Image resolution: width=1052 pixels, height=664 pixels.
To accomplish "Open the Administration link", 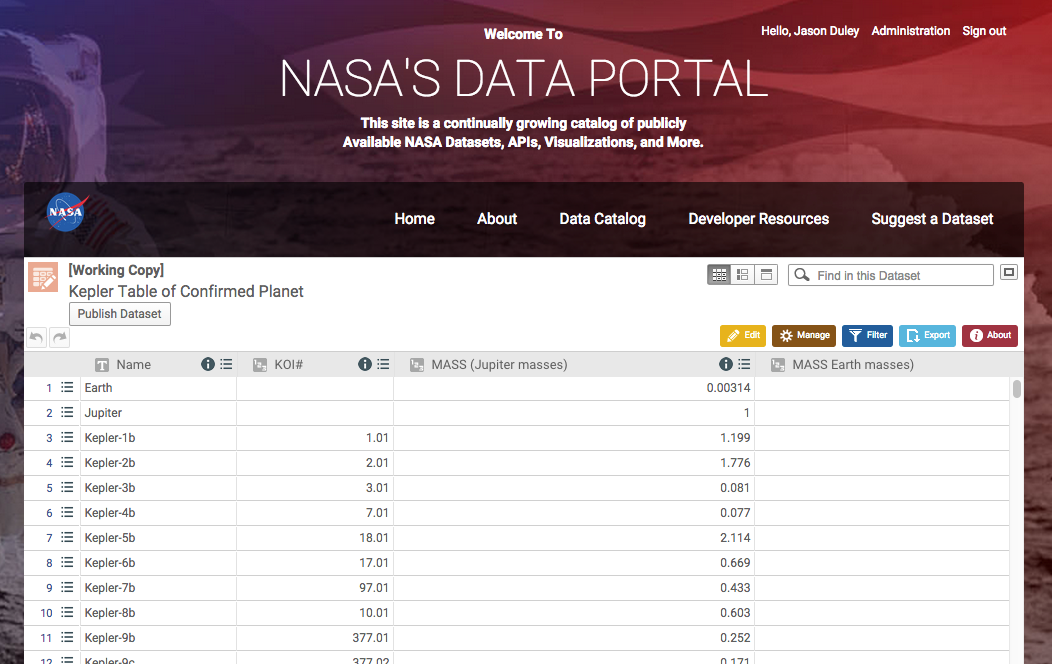I will pos(910,31).
